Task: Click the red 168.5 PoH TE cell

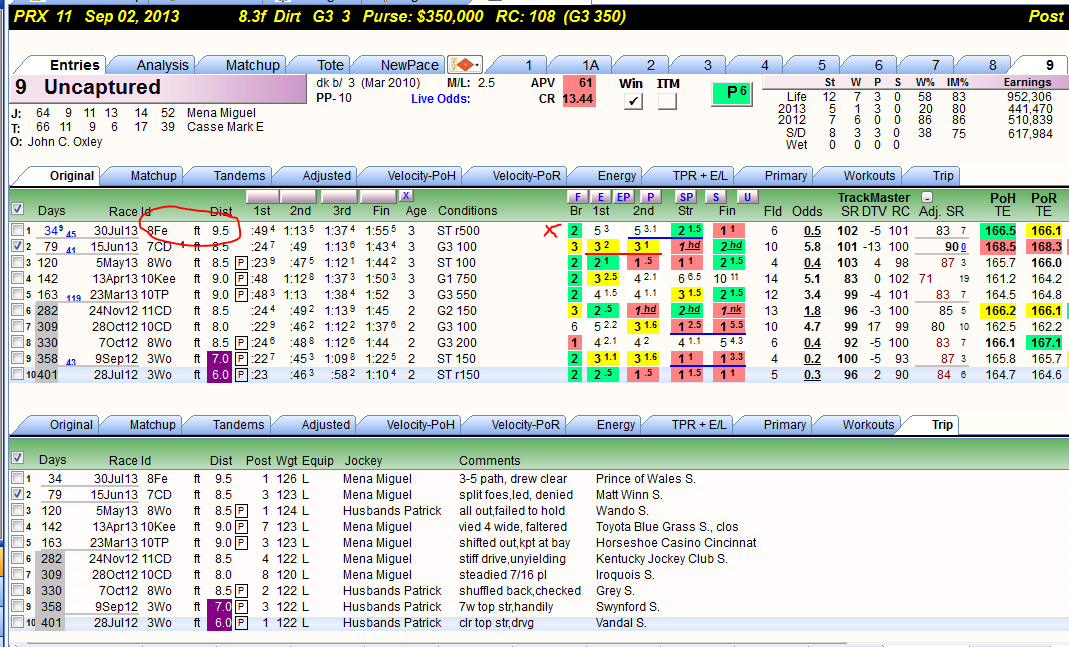Action: pyautogui.click(x=1000, y=247)
